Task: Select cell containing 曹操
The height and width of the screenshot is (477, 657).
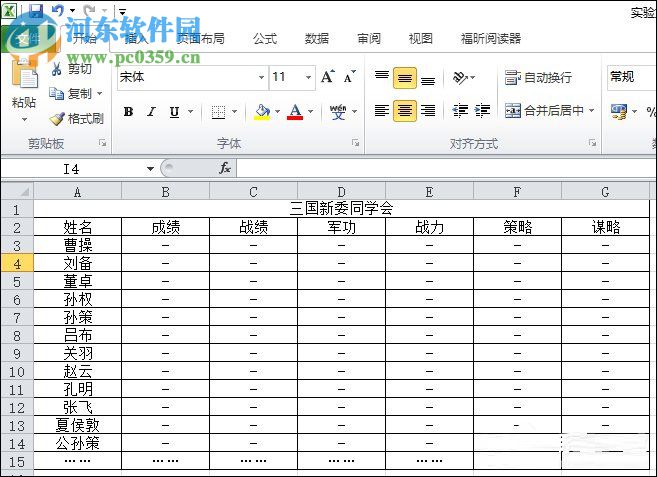Action: (x=78, y=245)
